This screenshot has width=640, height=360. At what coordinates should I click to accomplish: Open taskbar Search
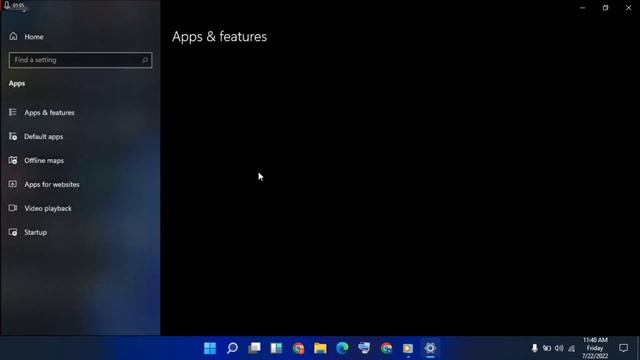pos(232,348)
